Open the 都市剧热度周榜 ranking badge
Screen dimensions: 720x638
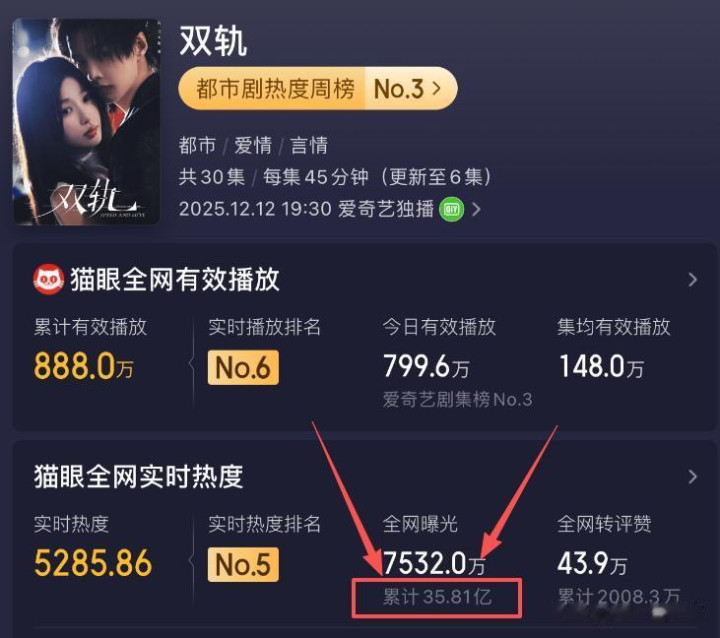coord(318,89)
